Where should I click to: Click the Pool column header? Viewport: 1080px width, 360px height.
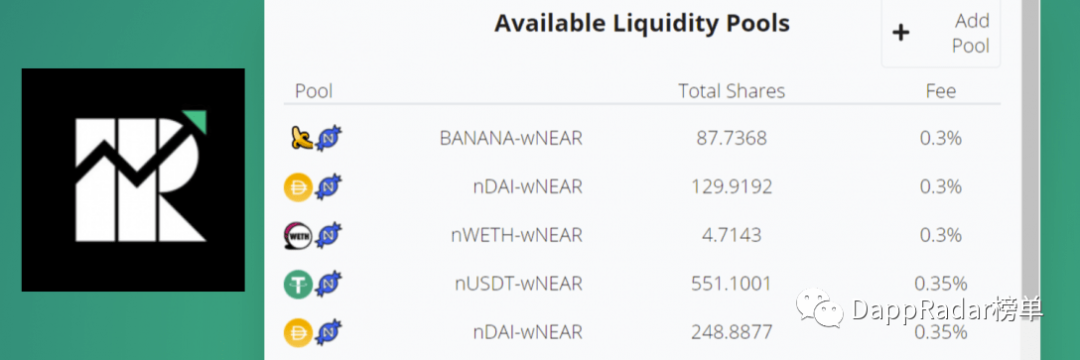pyautogui.click(x=313, y=91)
